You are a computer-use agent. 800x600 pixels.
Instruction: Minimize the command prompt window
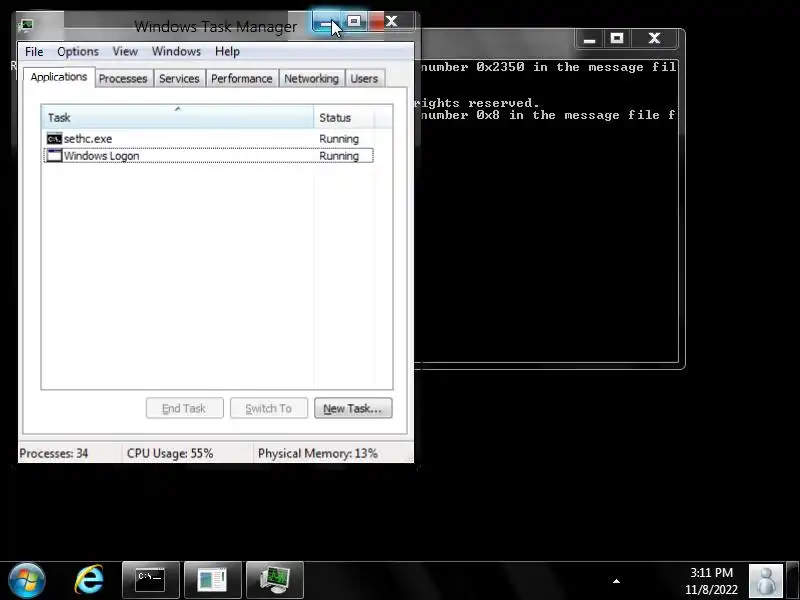point(589,39)
